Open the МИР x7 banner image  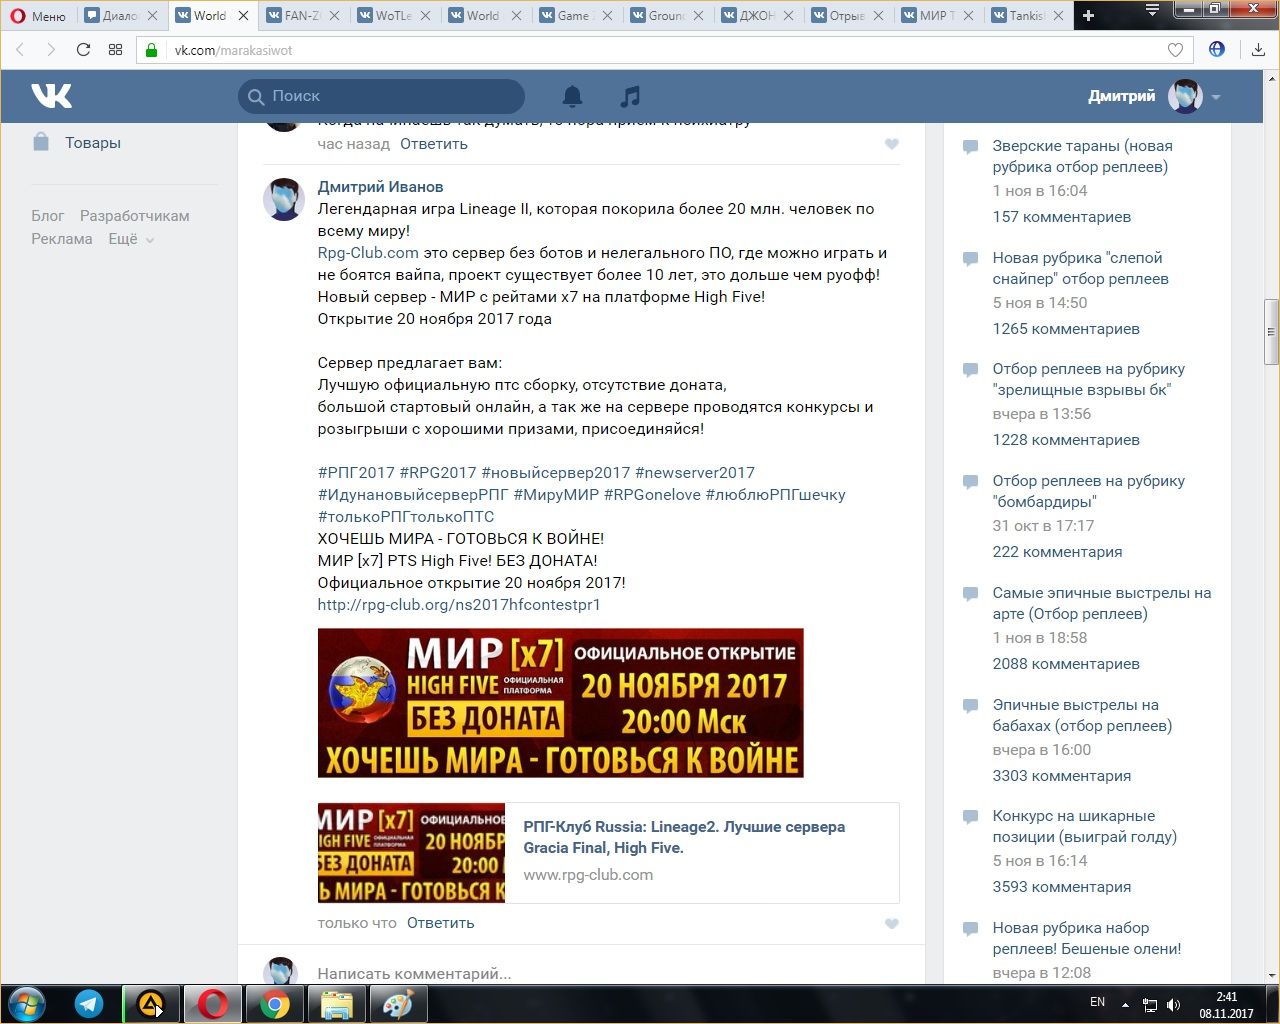click(560, 702)
